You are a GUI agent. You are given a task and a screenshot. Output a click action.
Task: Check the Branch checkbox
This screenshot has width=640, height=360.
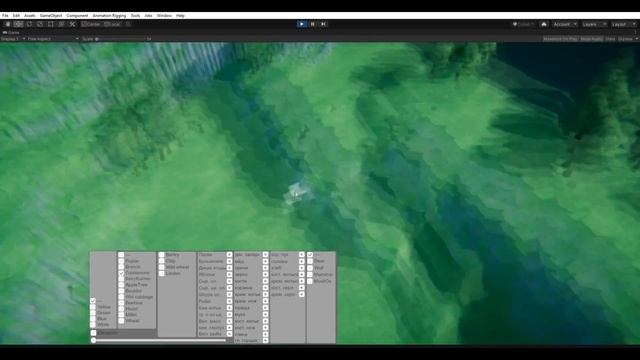point(121,267)
